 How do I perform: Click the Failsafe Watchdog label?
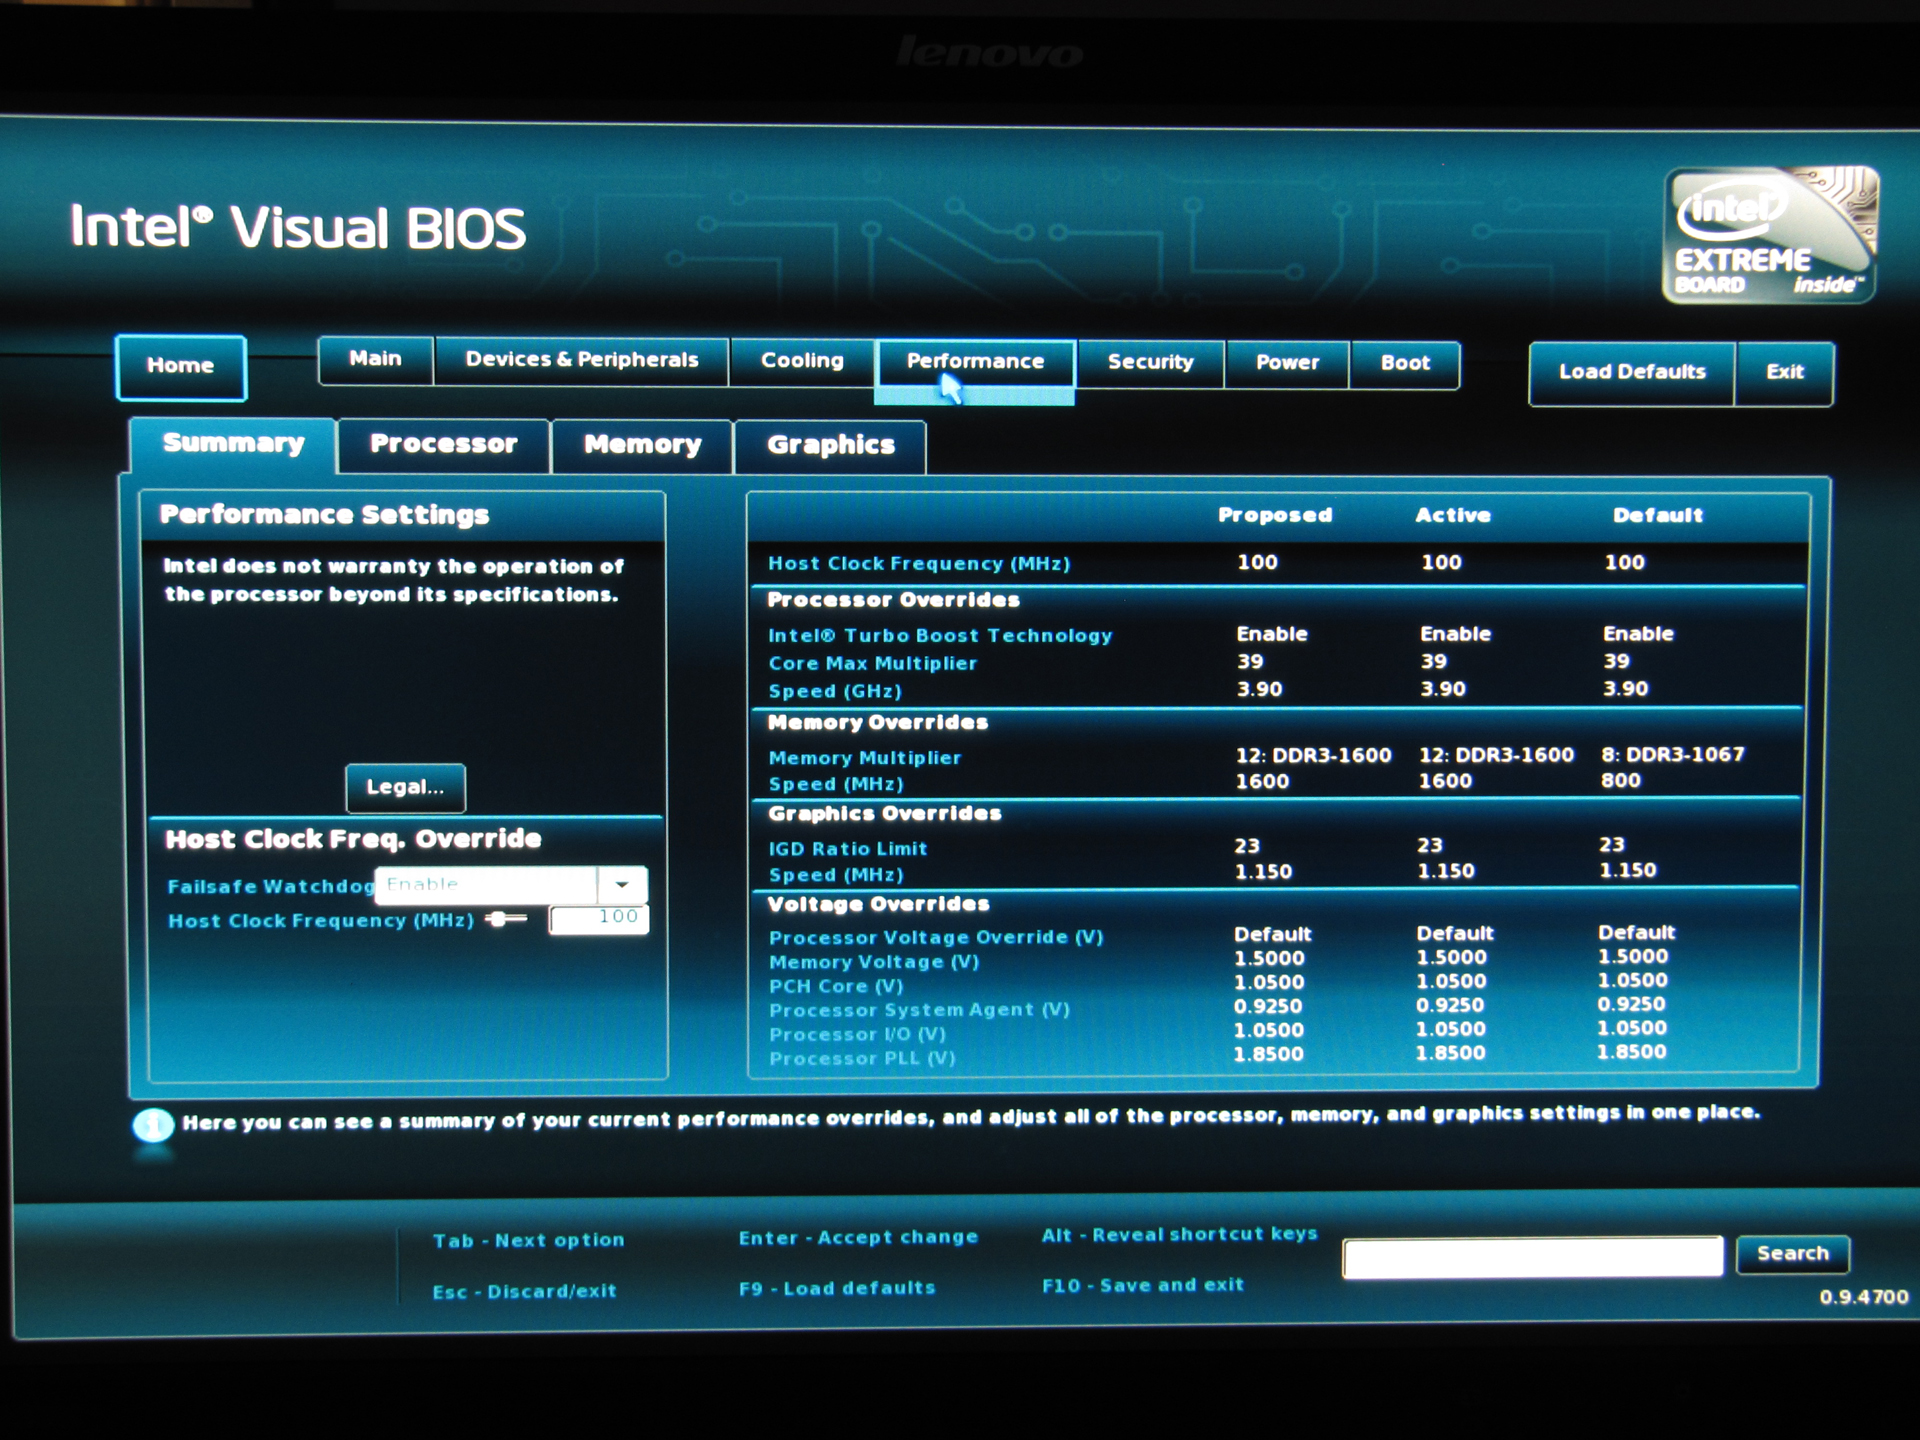pyautogui.click(x=270, y=887)
